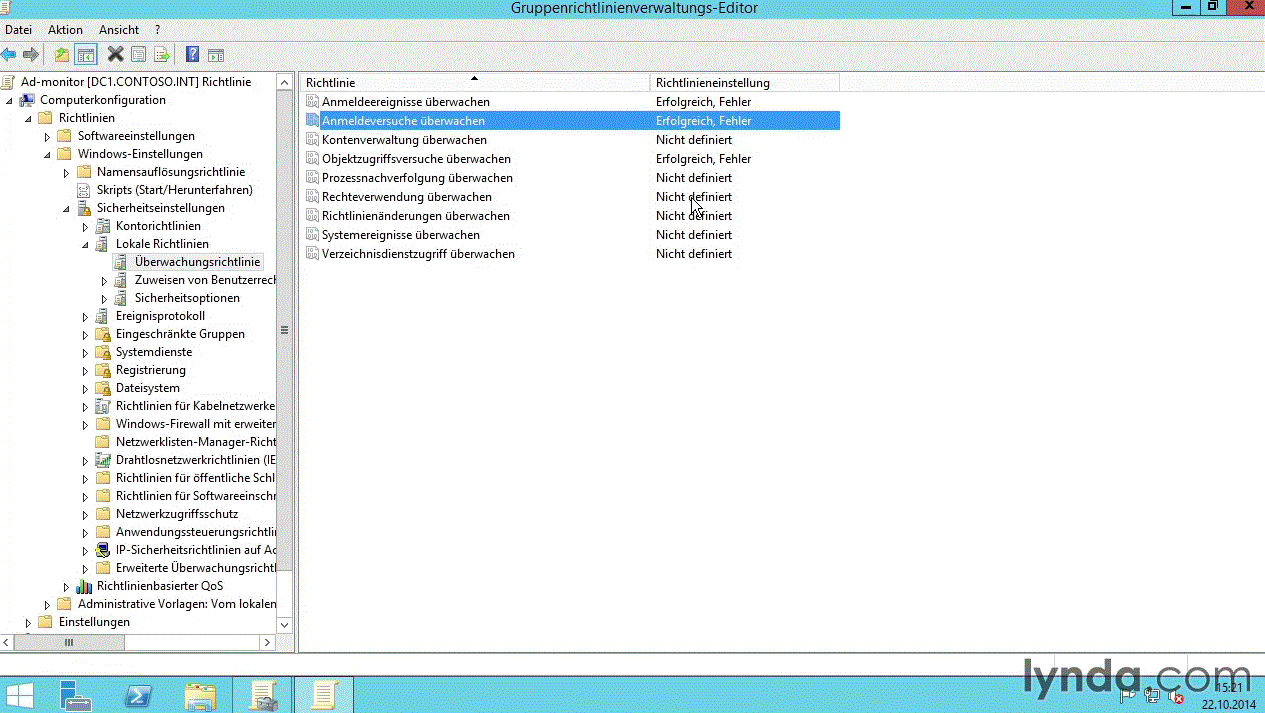Open Help with the question mark icon

(192, 54)
